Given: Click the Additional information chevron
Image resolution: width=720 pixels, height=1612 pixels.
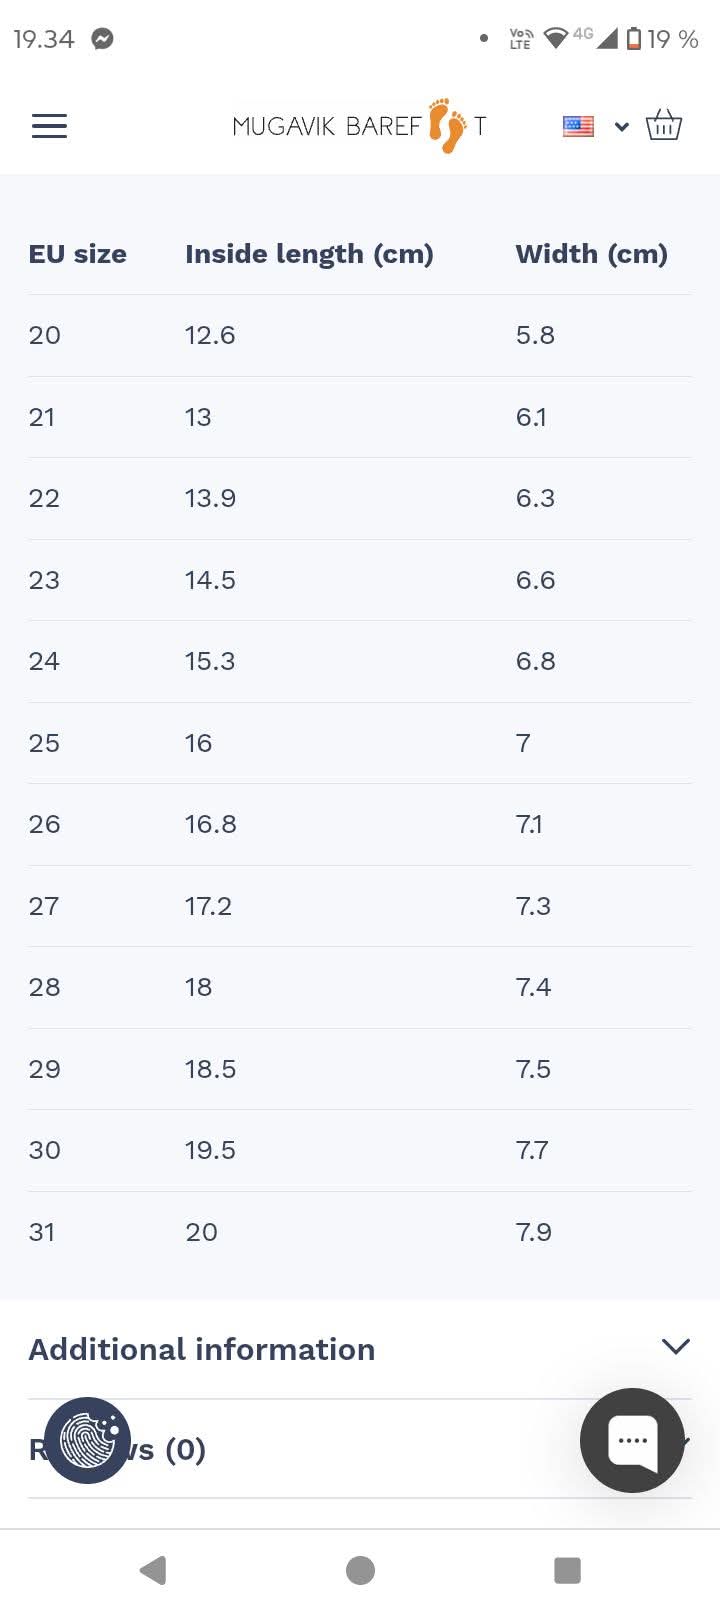Looking at the screenshot, I should pos(676,1346).
